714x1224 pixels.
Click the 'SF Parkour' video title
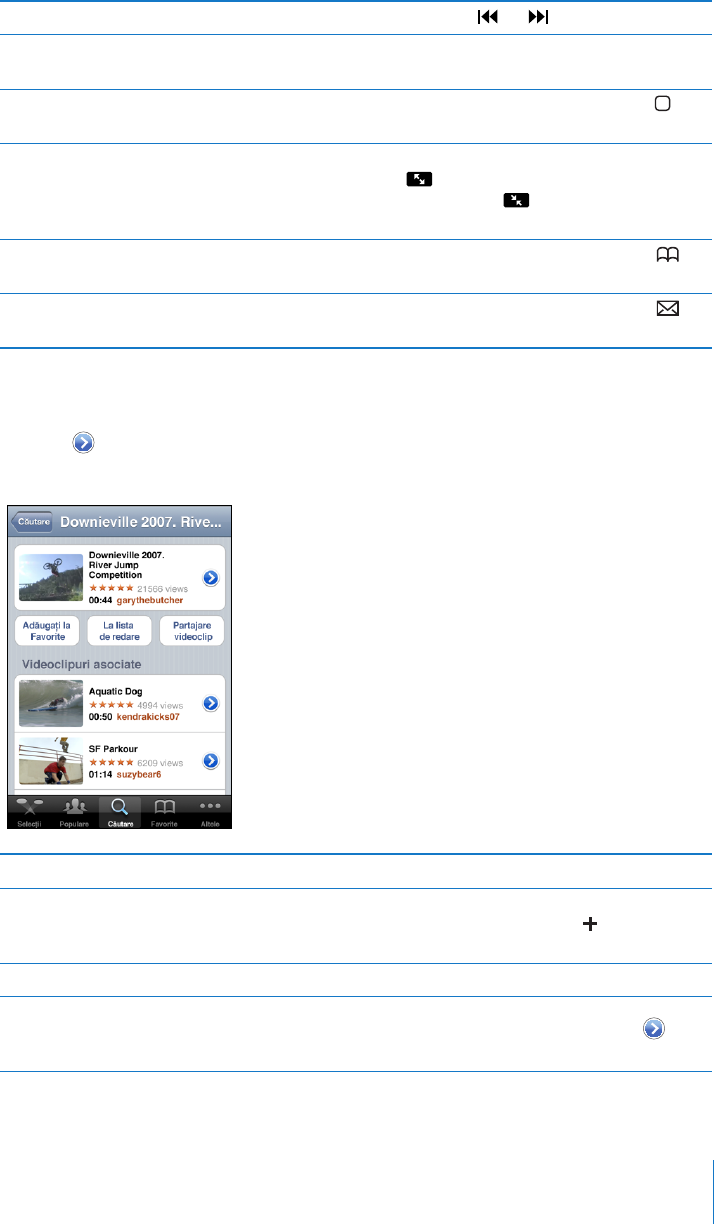coord(115,749)
